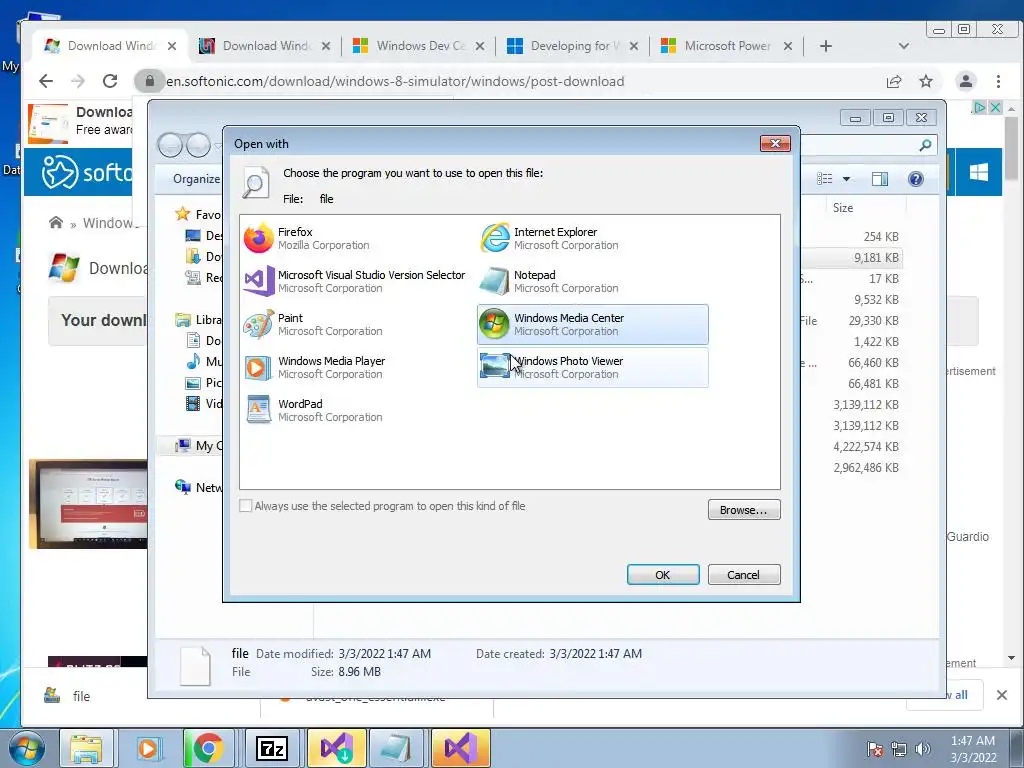1024x768 pixels.
Task: Click Size column header in Explorer
Action: 842,208
